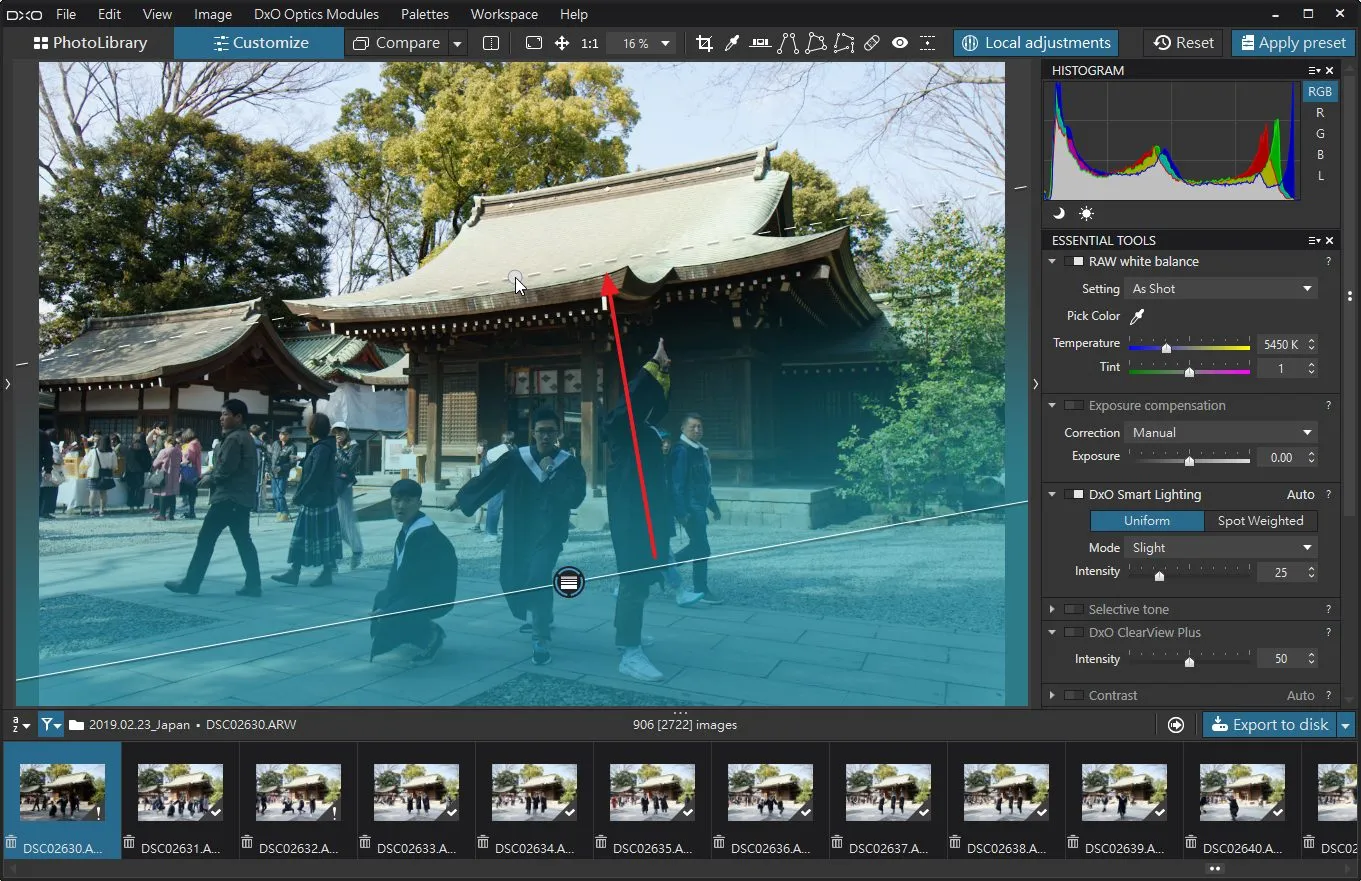This screenshot has width=1361, height=881.
Task: Click the Temperature slider handle
Action: [1166, 347]
